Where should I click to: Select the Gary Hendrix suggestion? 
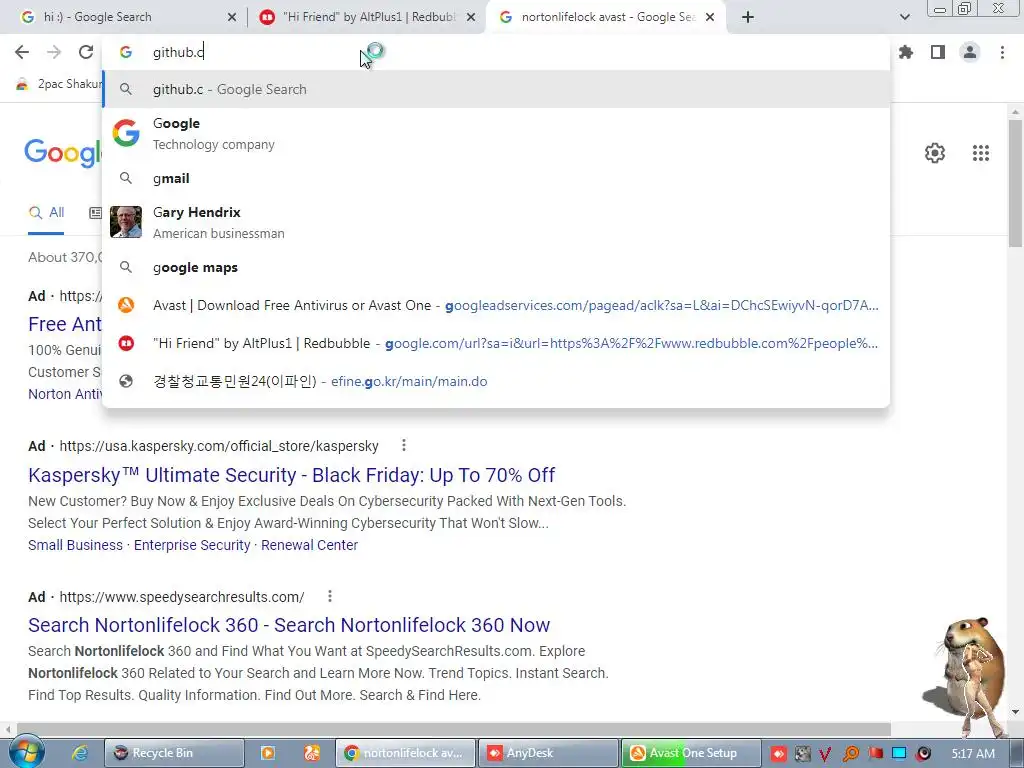pyautogui.click(x=496, y=222)
